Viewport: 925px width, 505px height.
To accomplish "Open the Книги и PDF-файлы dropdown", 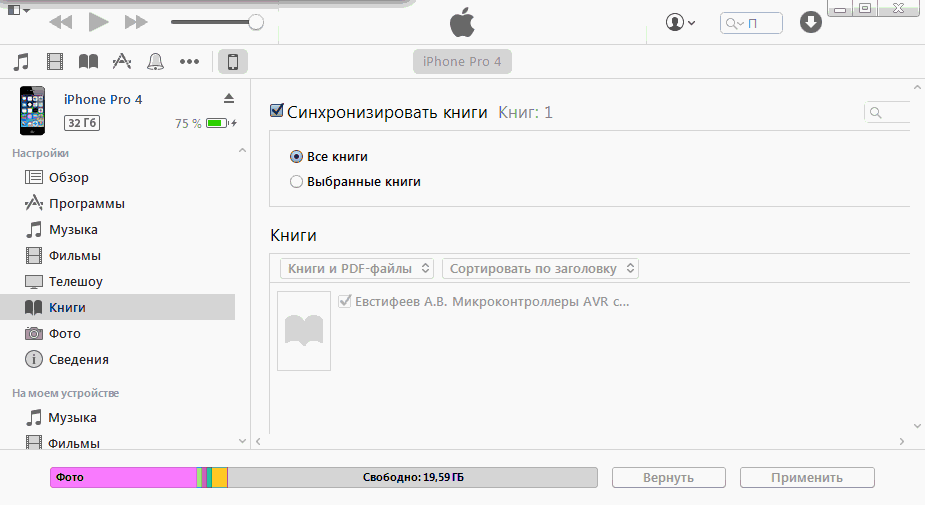I will coord(357,268).
